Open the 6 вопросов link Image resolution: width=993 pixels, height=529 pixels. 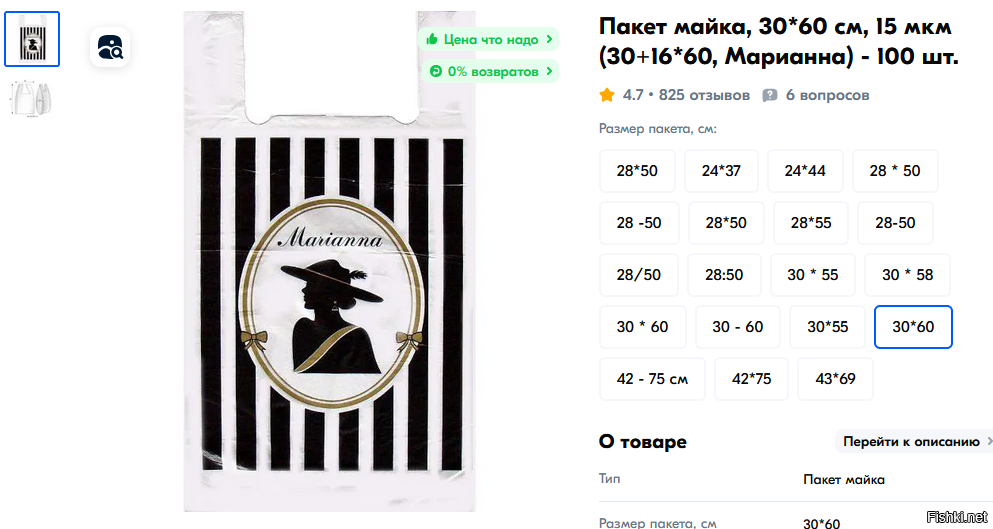pyautogui.click(x=827, y=95)
